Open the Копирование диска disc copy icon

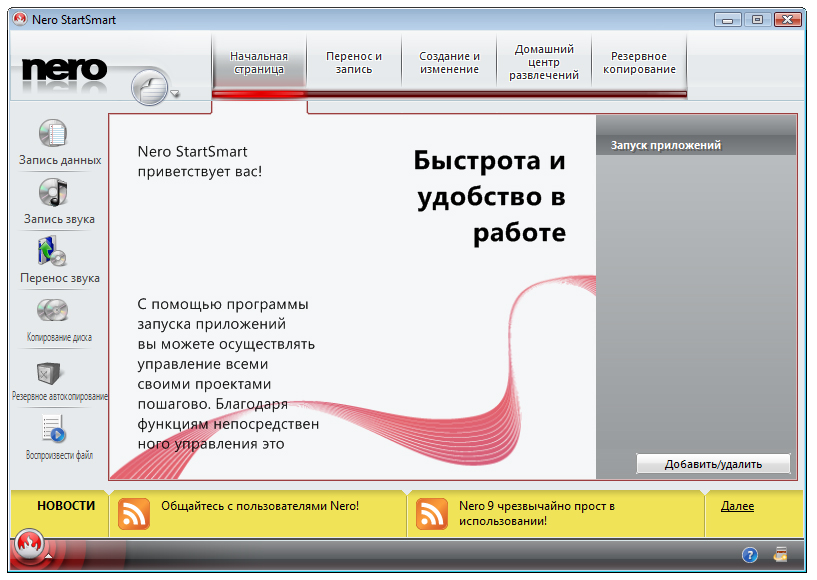click(53, 311)
